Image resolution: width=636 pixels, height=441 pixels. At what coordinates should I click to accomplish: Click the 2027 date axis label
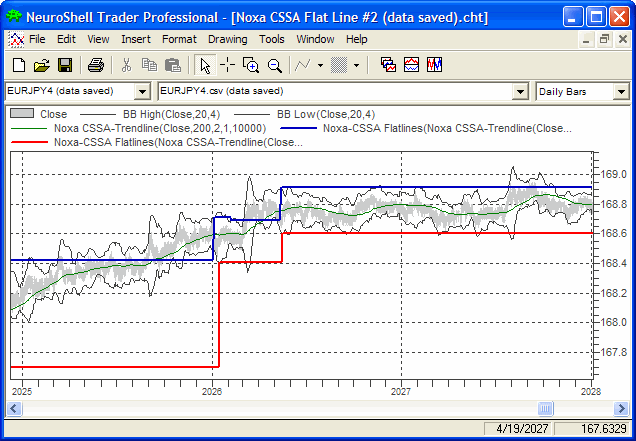[x=401, y=392]
